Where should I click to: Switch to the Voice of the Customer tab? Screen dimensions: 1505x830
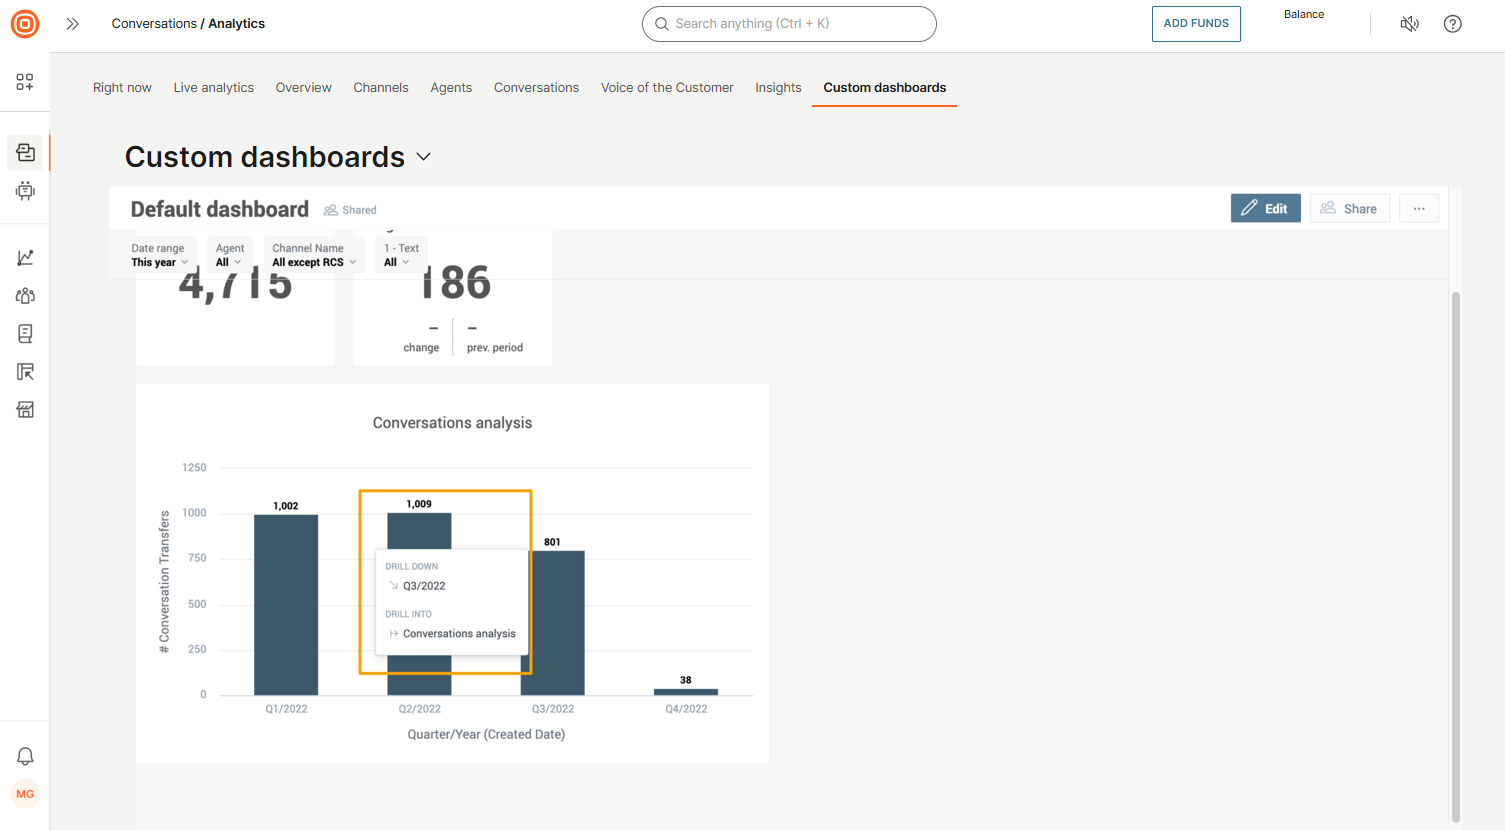[x=667, y=87]
